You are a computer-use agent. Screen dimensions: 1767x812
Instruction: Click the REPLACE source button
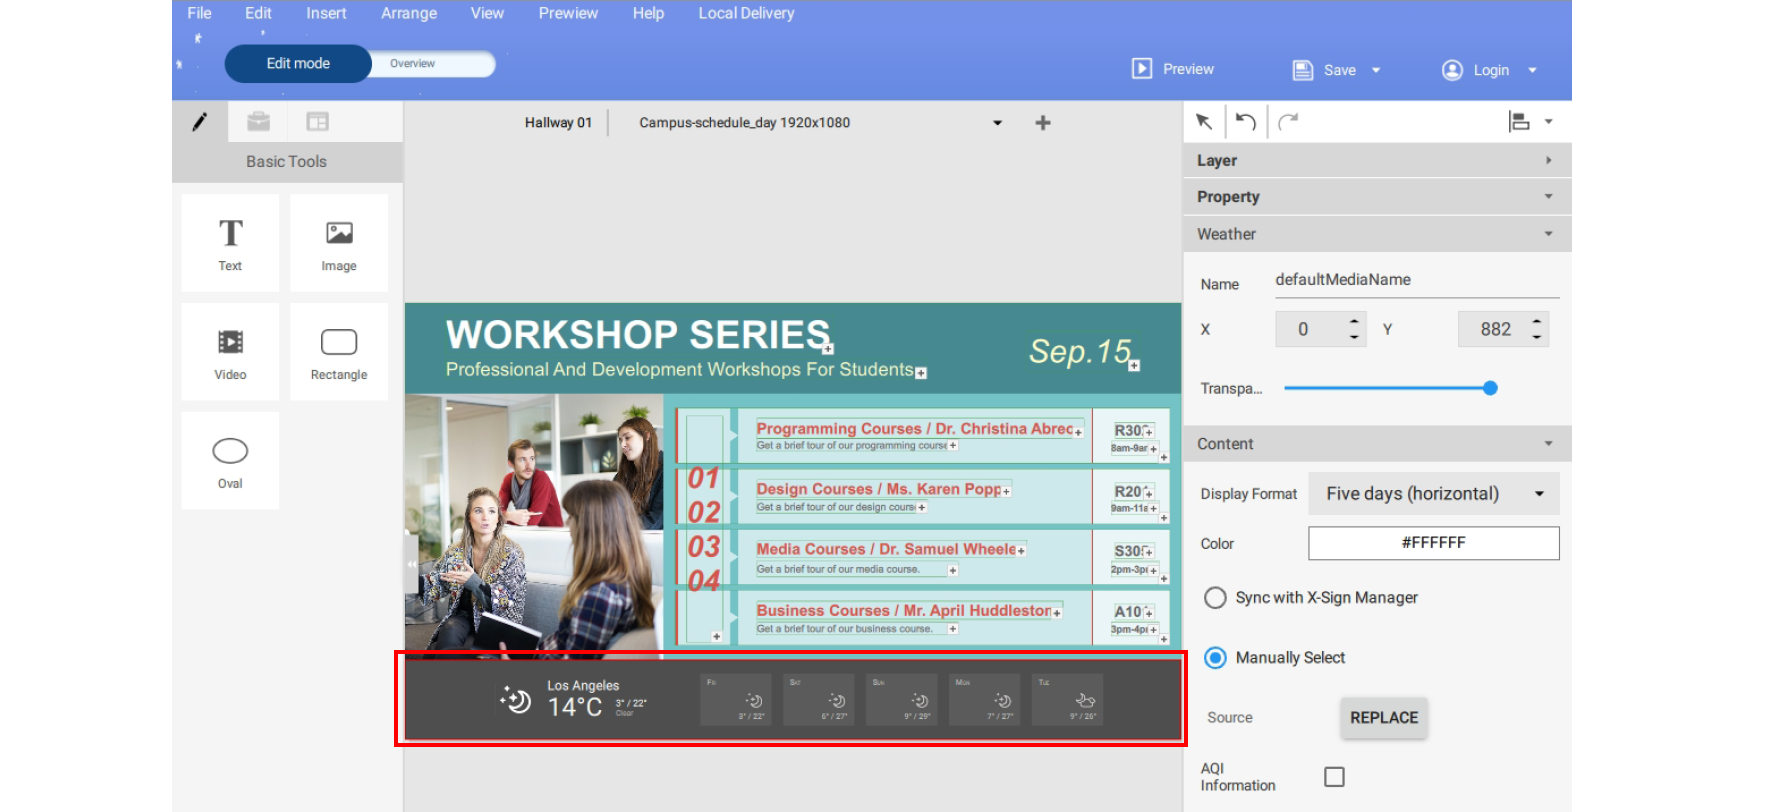1384,718
